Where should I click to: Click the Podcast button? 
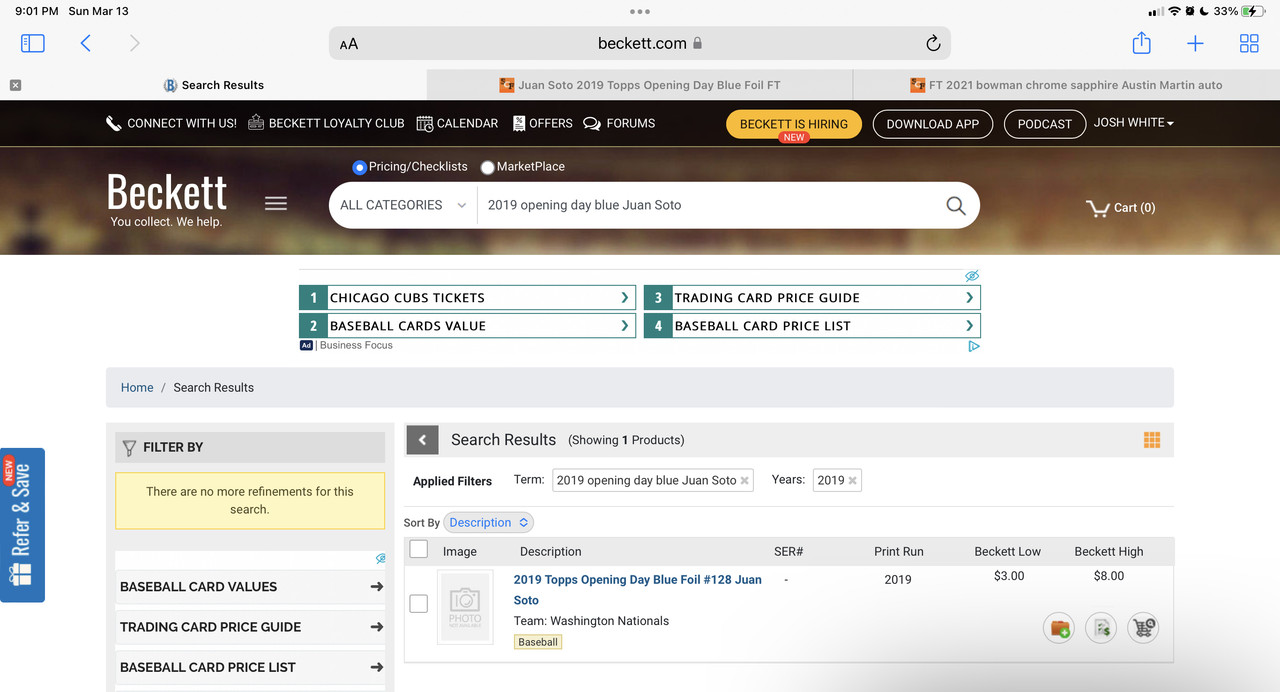pyautogui.click(x=1045, y=124)
